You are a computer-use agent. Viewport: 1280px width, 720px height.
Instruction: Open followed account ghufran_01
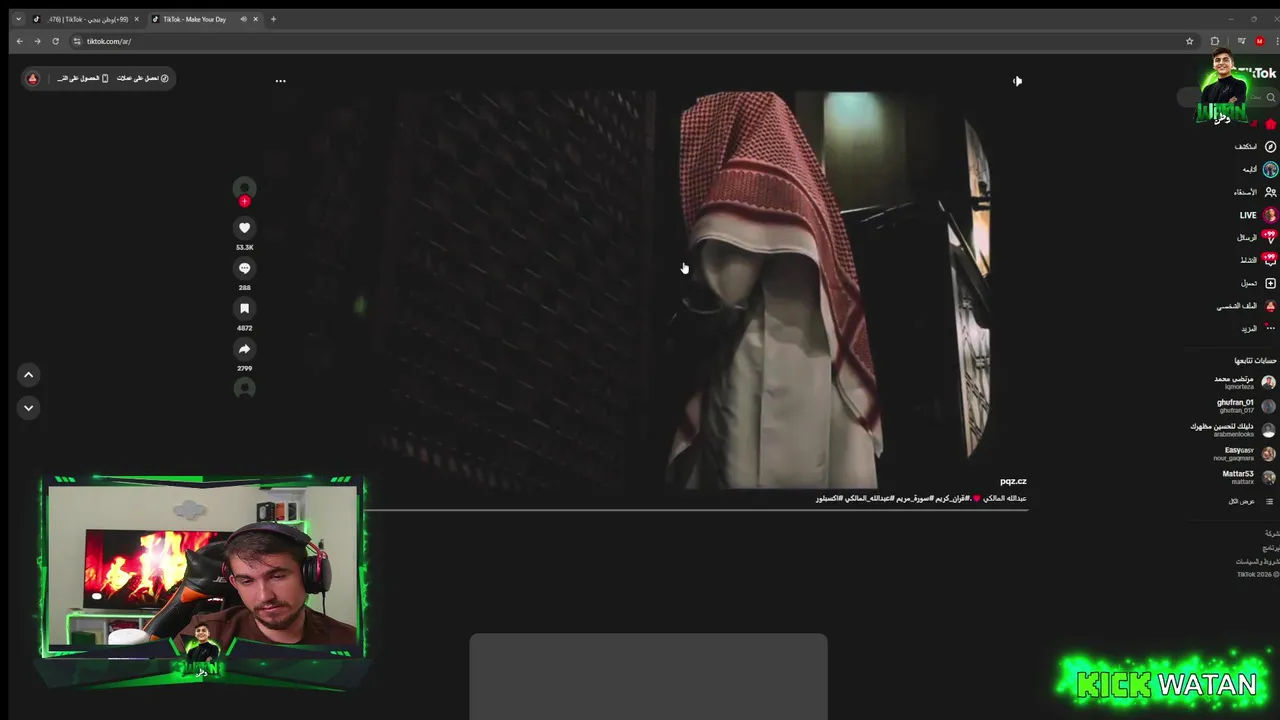1246,406
